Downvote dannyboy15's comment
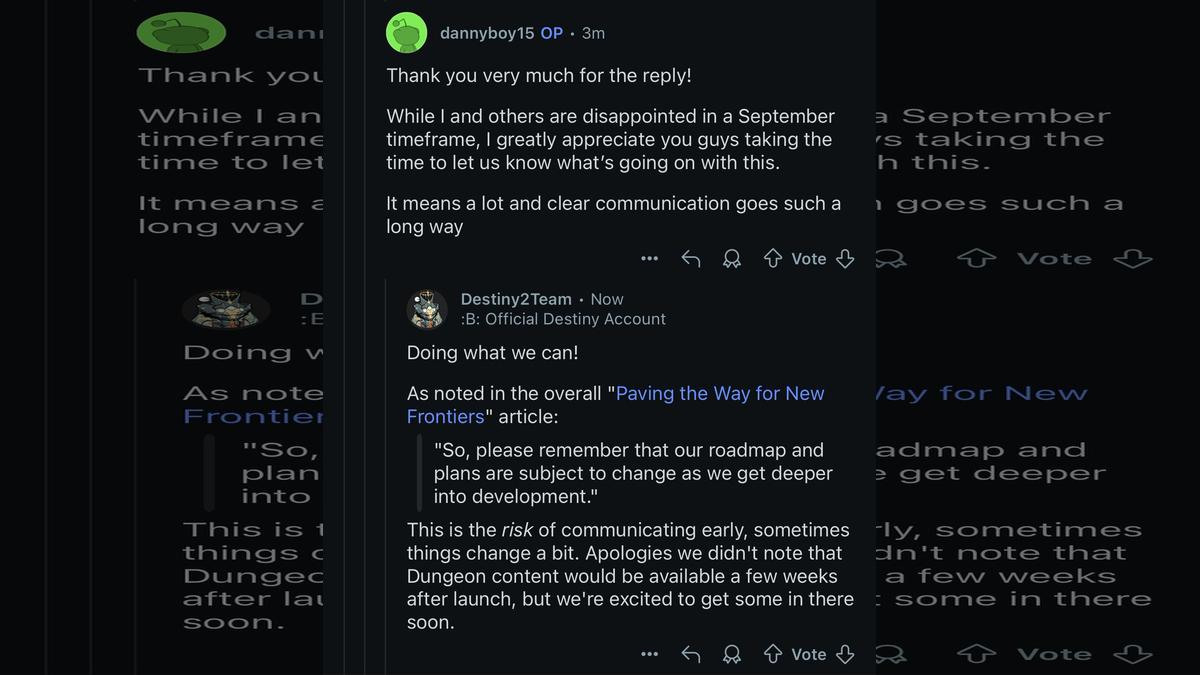Screen dimensions: 1200x675 click(x=845, y=258)
